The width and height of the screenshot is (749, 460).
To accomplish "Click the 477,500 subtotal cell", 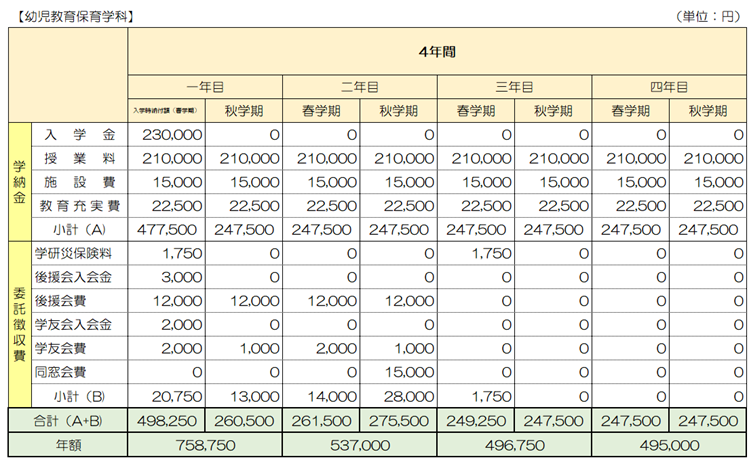I will 167,230.
